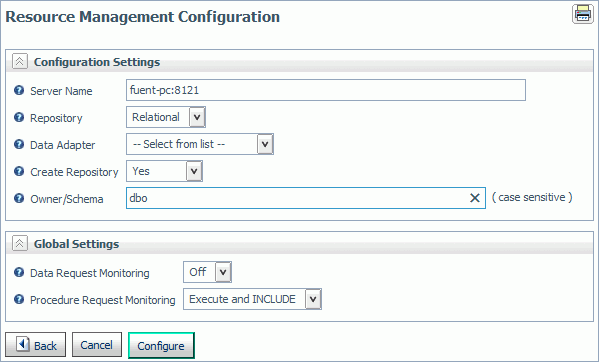Click the print icon at top right
This screenshot has height=362, width=599.
583,14
